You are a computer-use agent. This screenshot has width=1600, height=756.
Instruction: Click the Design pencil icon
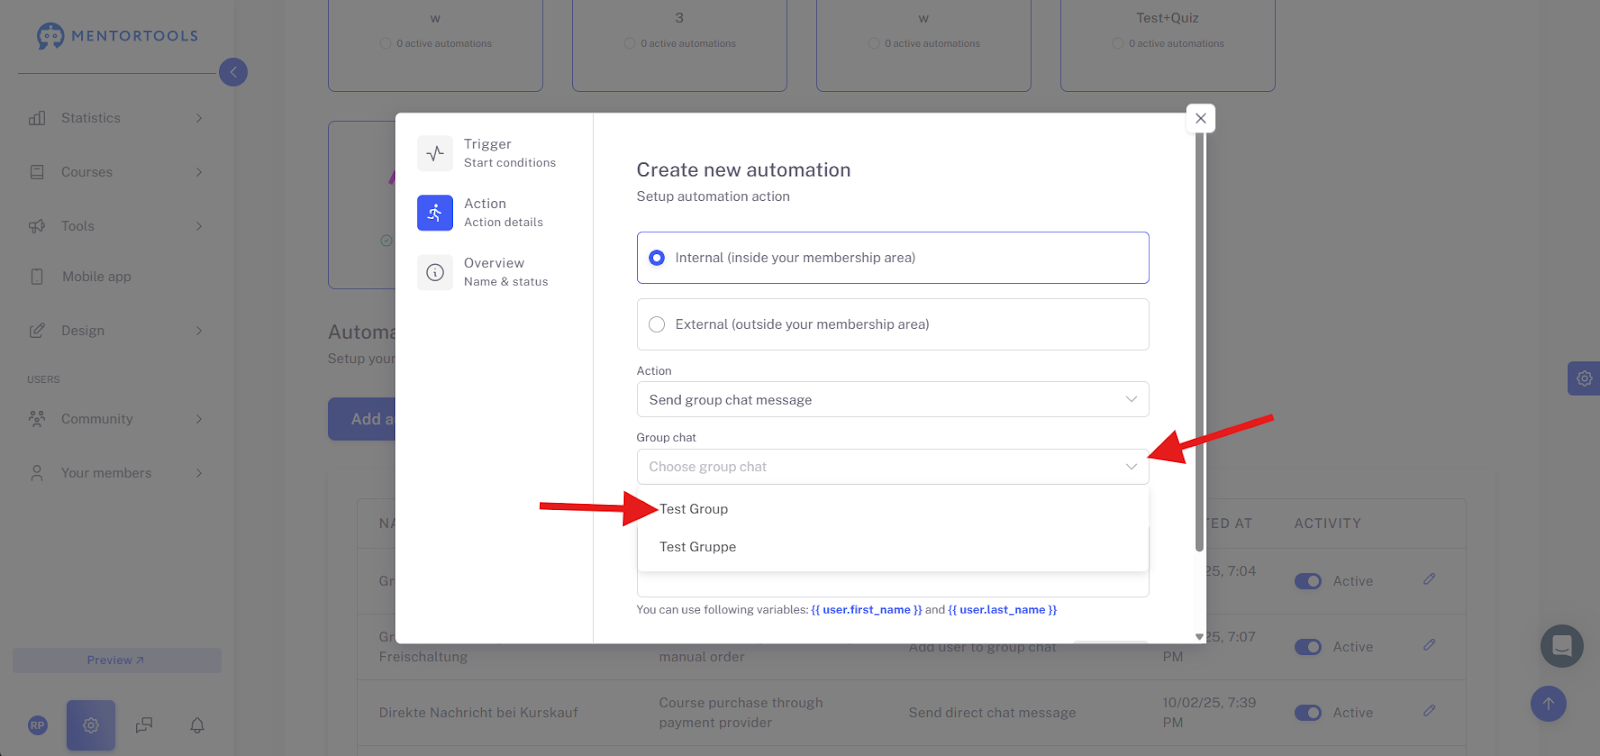tap(37, 331)
